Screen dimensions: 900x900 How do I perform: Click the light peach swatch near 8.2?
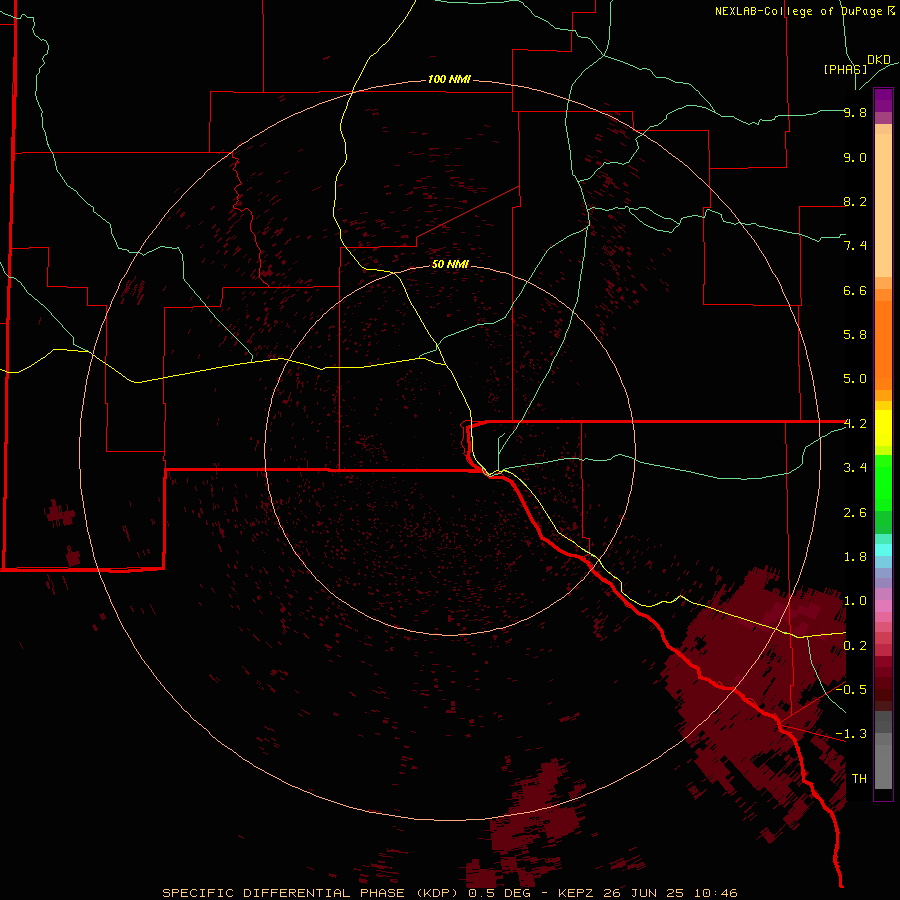click(883, 205)
